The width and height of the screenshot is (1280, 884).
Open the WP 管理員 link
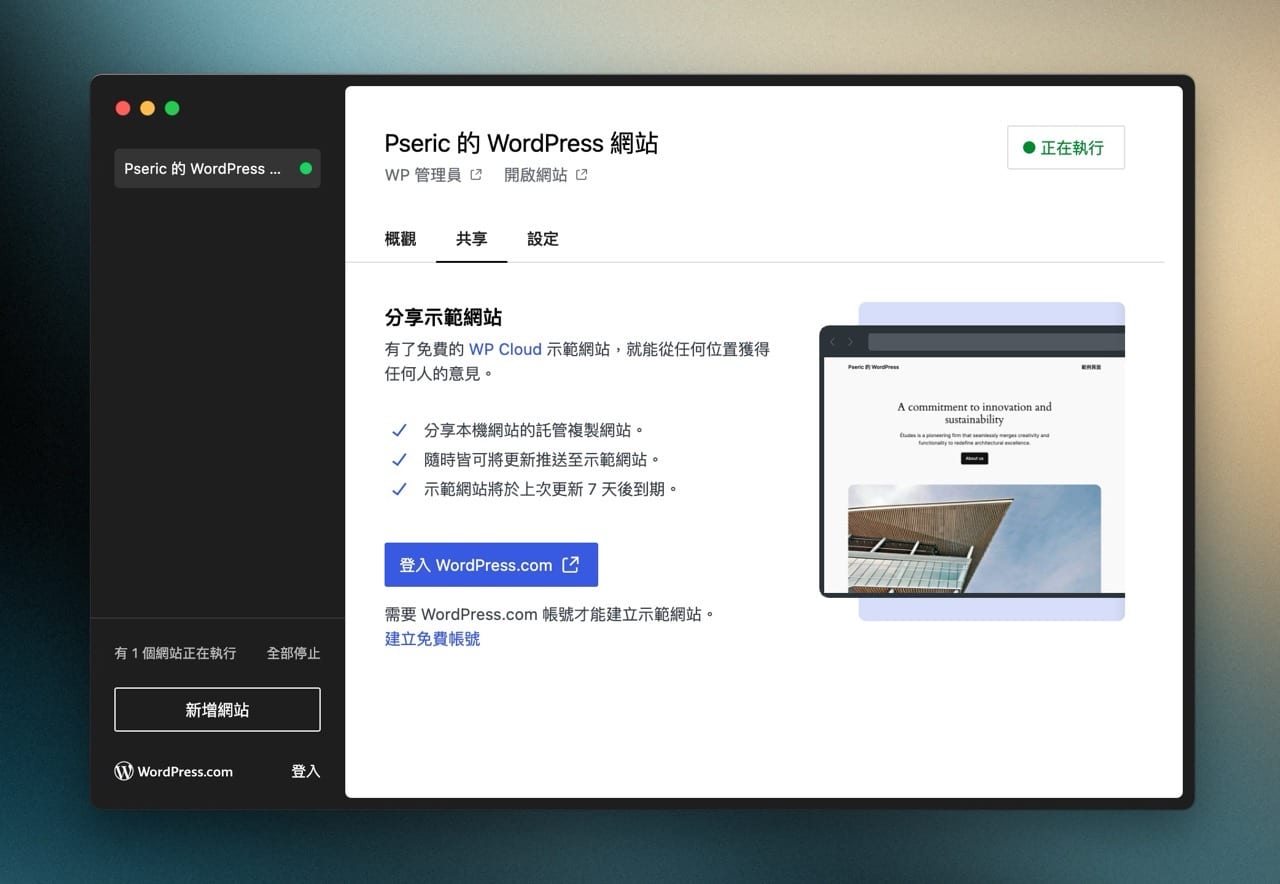point(423,175)
